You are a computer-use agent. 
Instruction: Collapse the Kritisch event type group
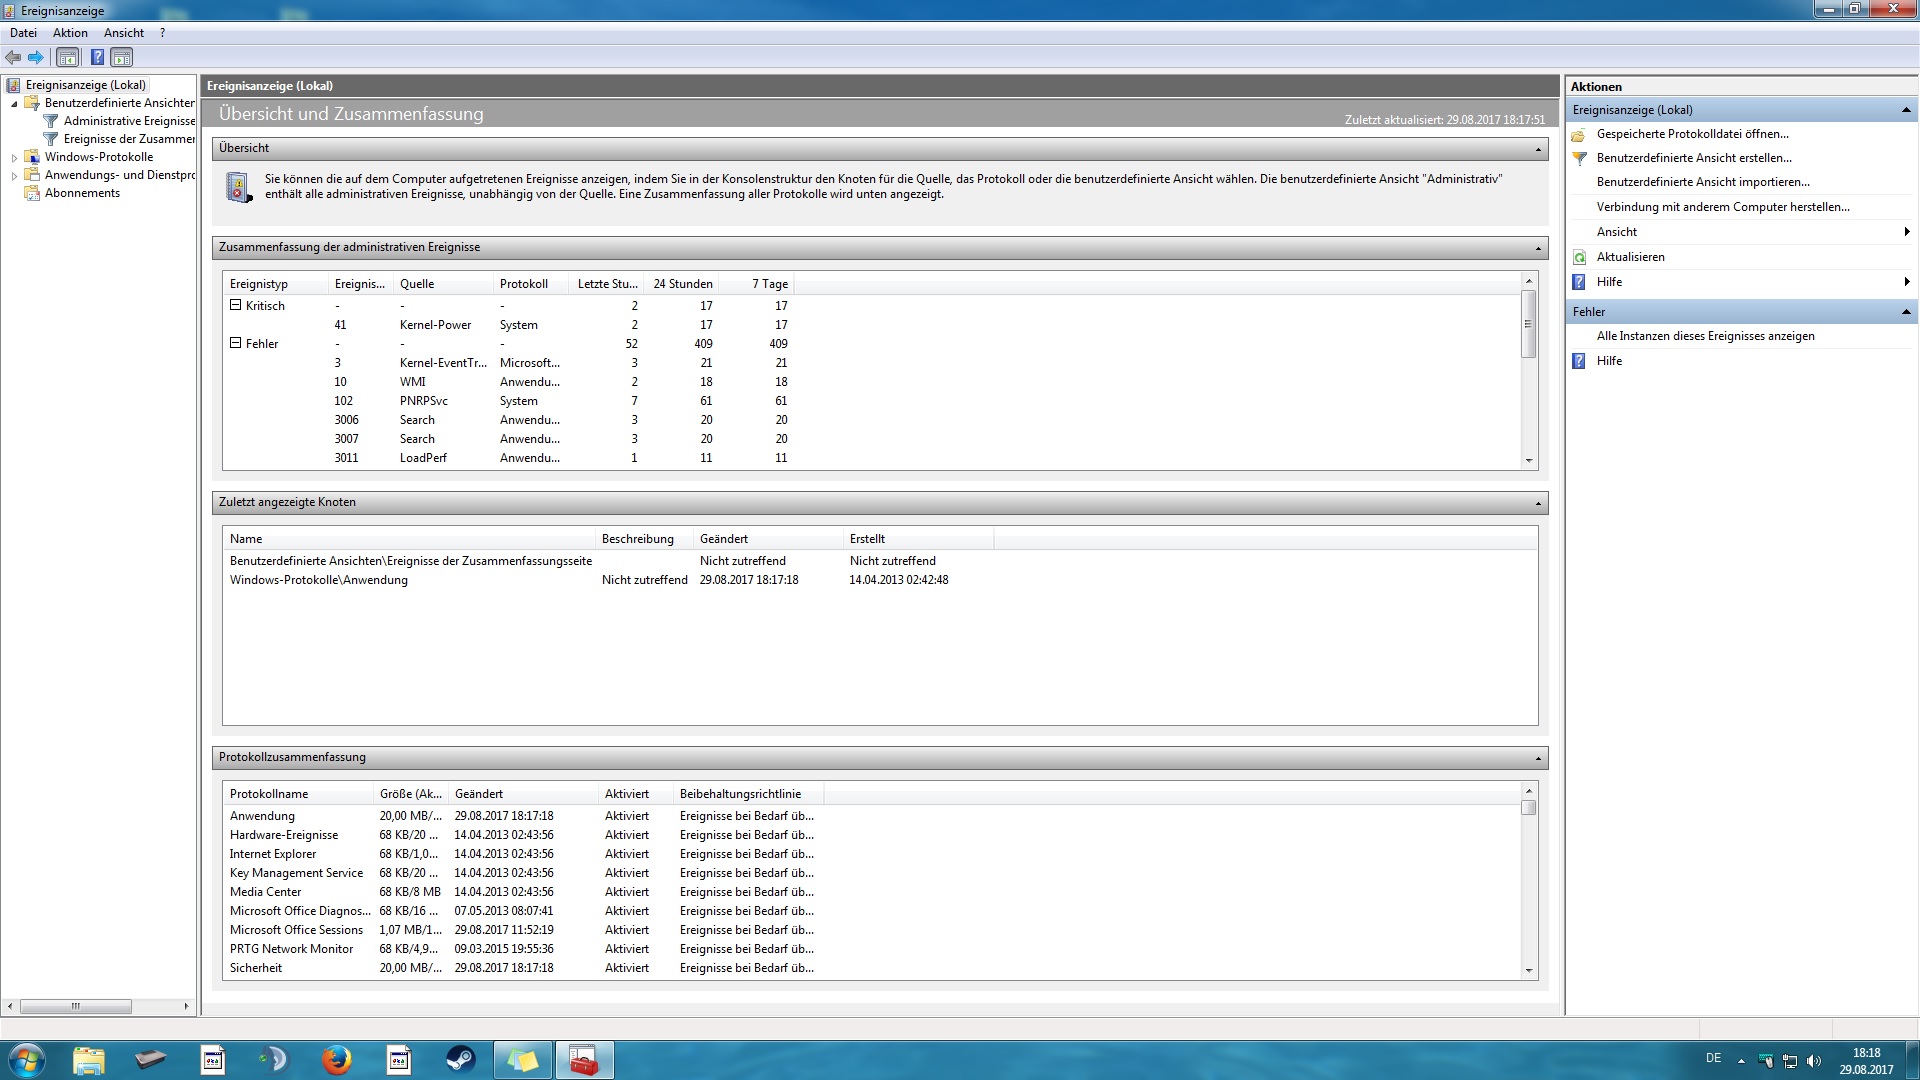(x=236, y=305)
